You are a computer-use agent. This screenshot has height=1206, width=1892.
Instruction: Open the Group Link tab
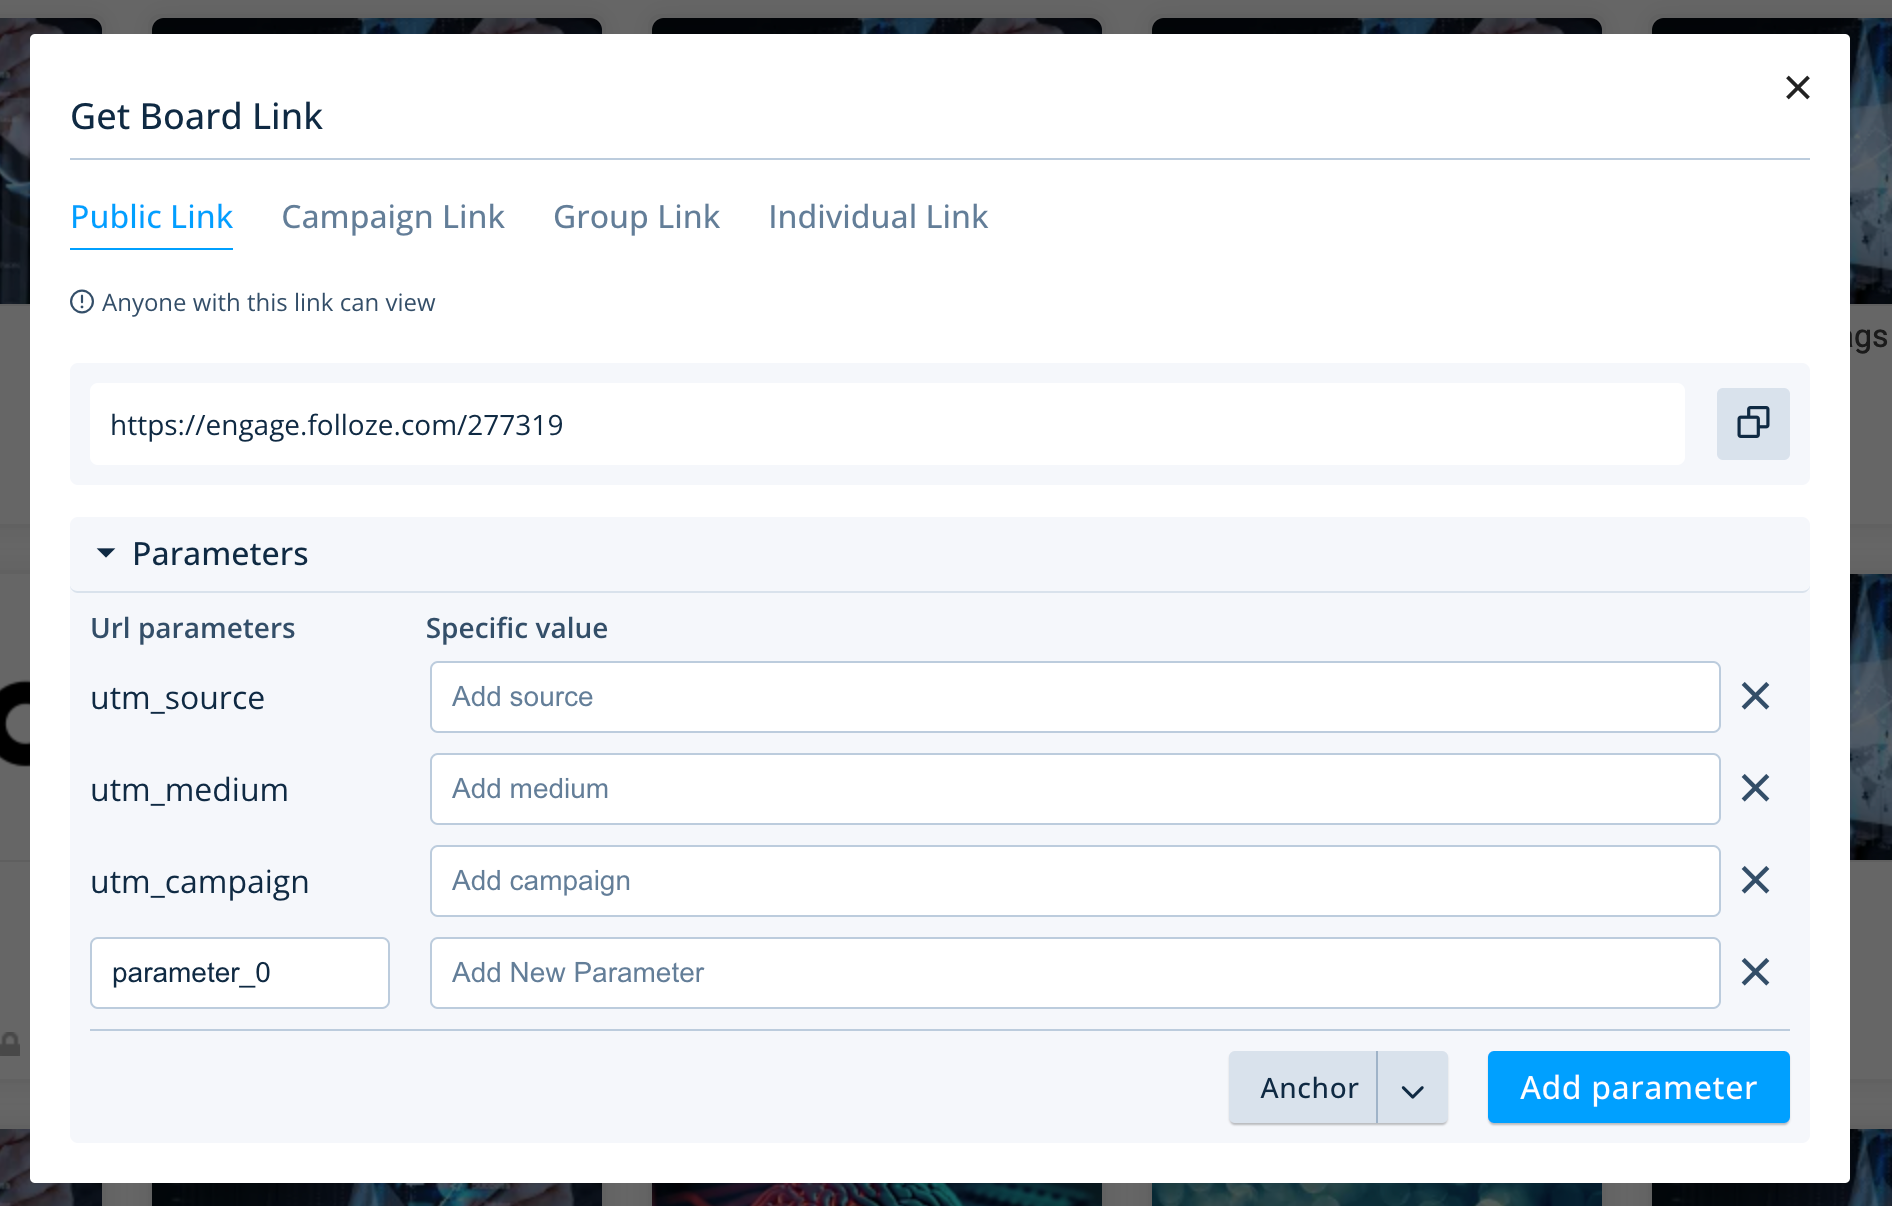(636, 217)
